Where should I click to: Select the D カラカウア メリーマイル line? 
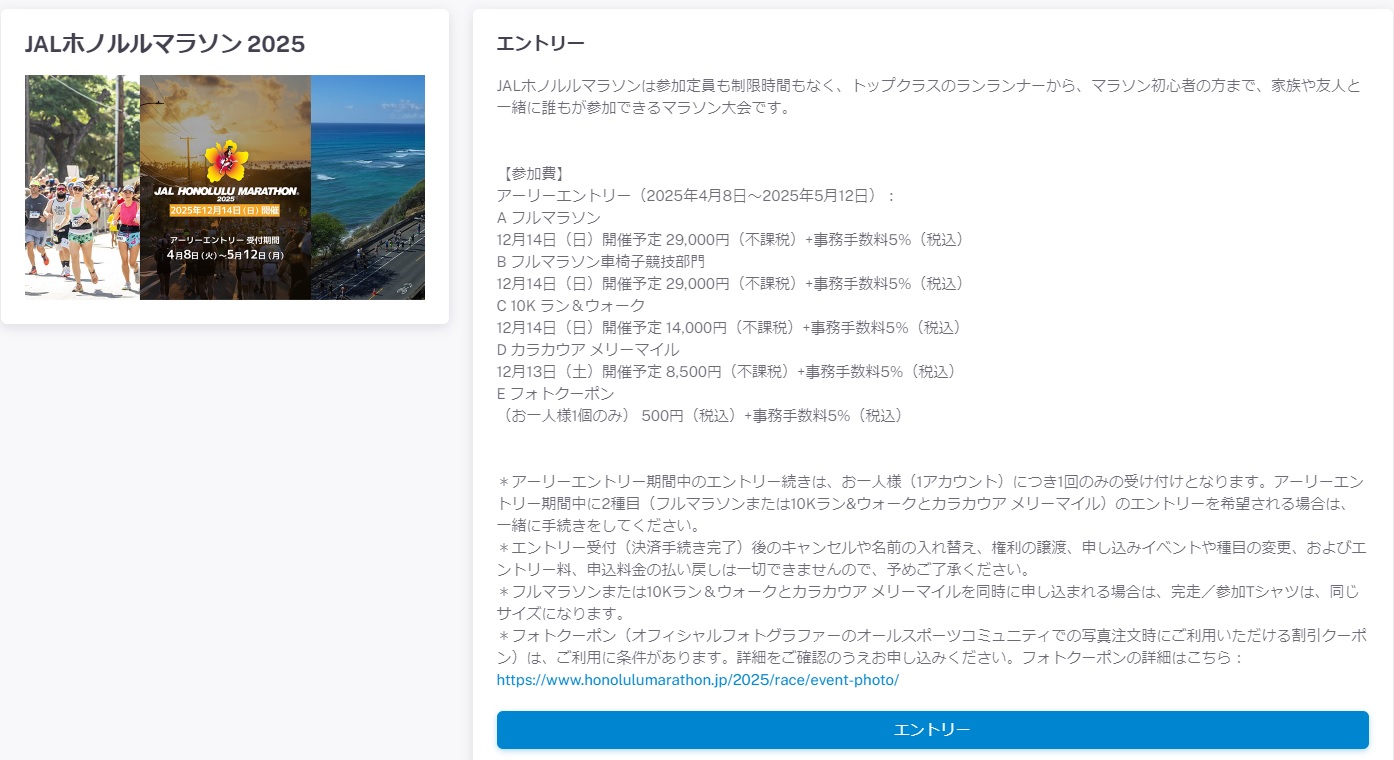click(588, 349)
